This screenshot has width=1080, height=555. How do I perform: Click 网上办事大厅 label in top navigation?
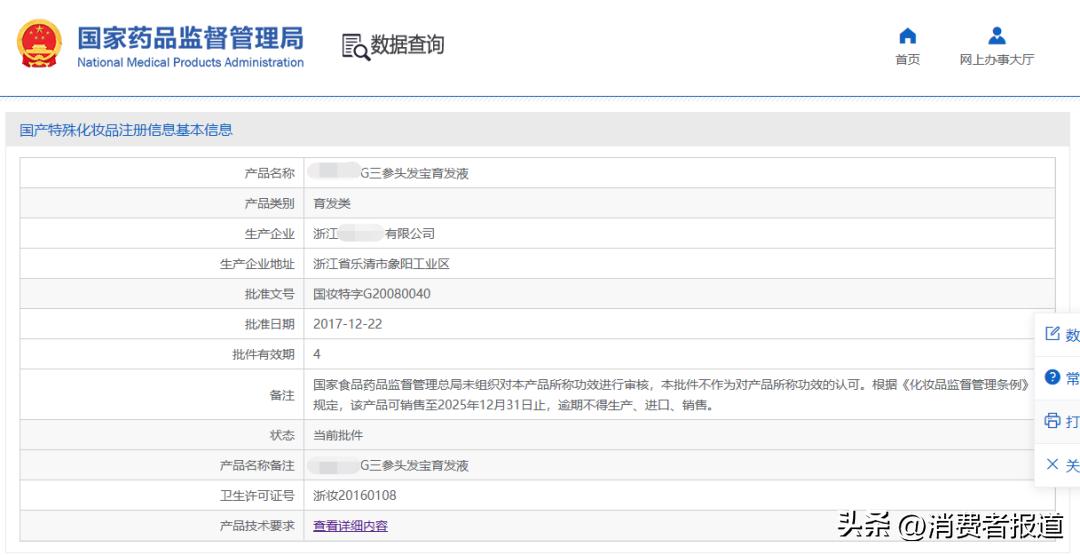997,60
